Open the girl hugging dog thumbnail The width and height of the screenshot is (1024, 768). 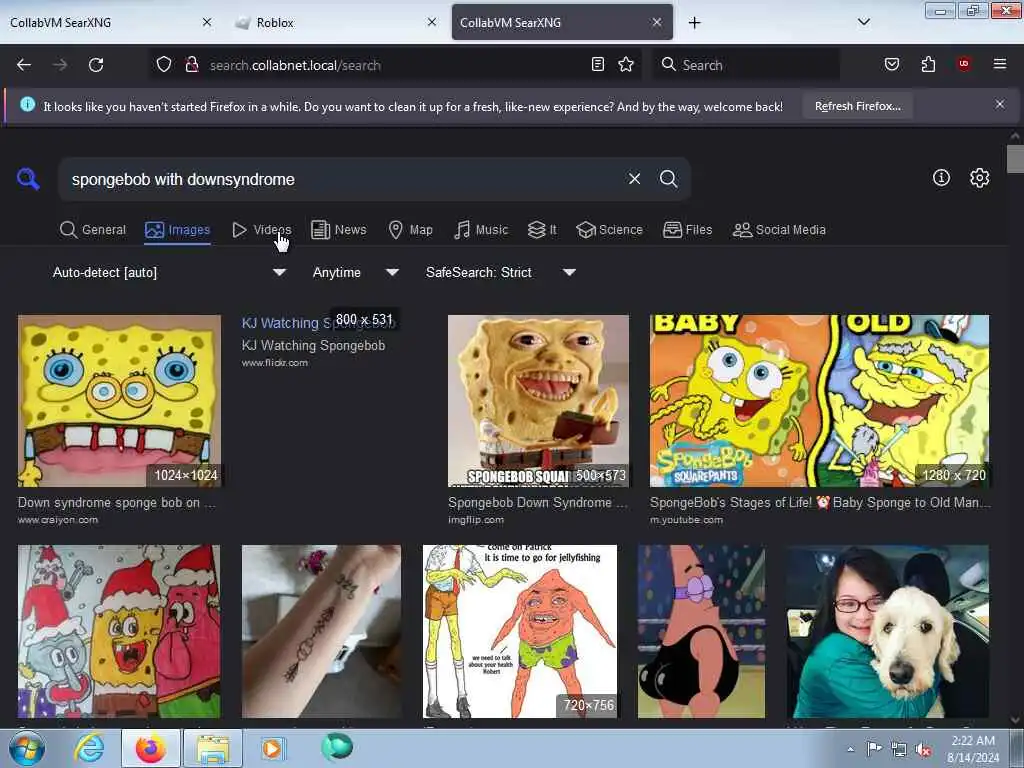point(888,632)
